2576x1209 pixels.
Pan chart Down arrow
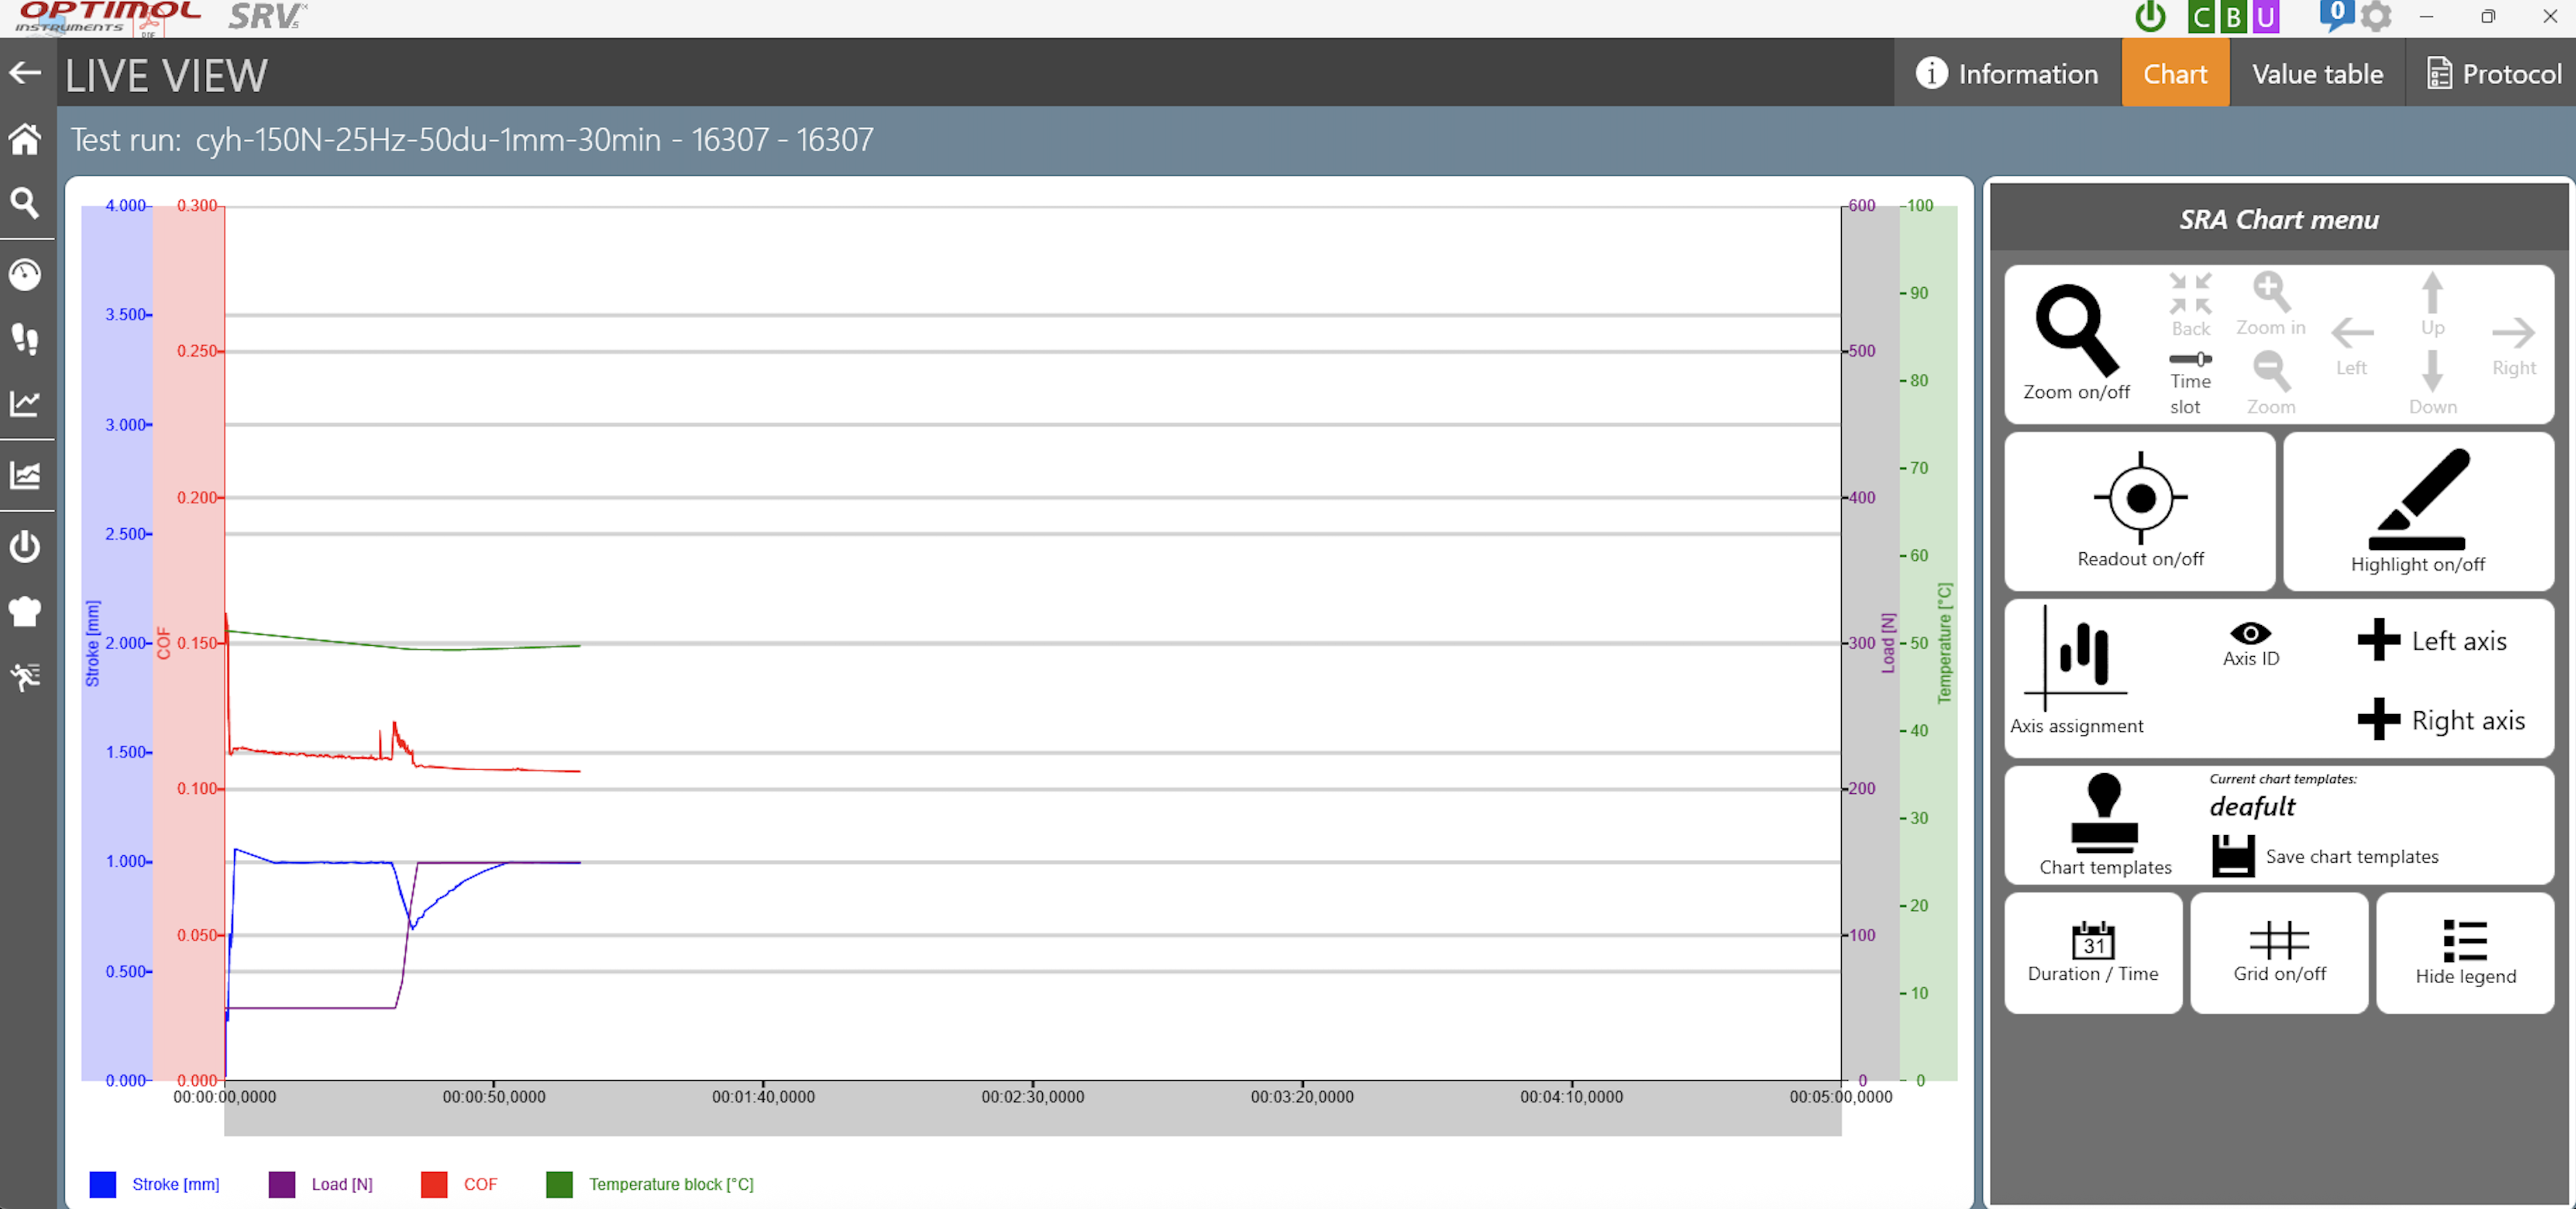tap(2432, 383)
